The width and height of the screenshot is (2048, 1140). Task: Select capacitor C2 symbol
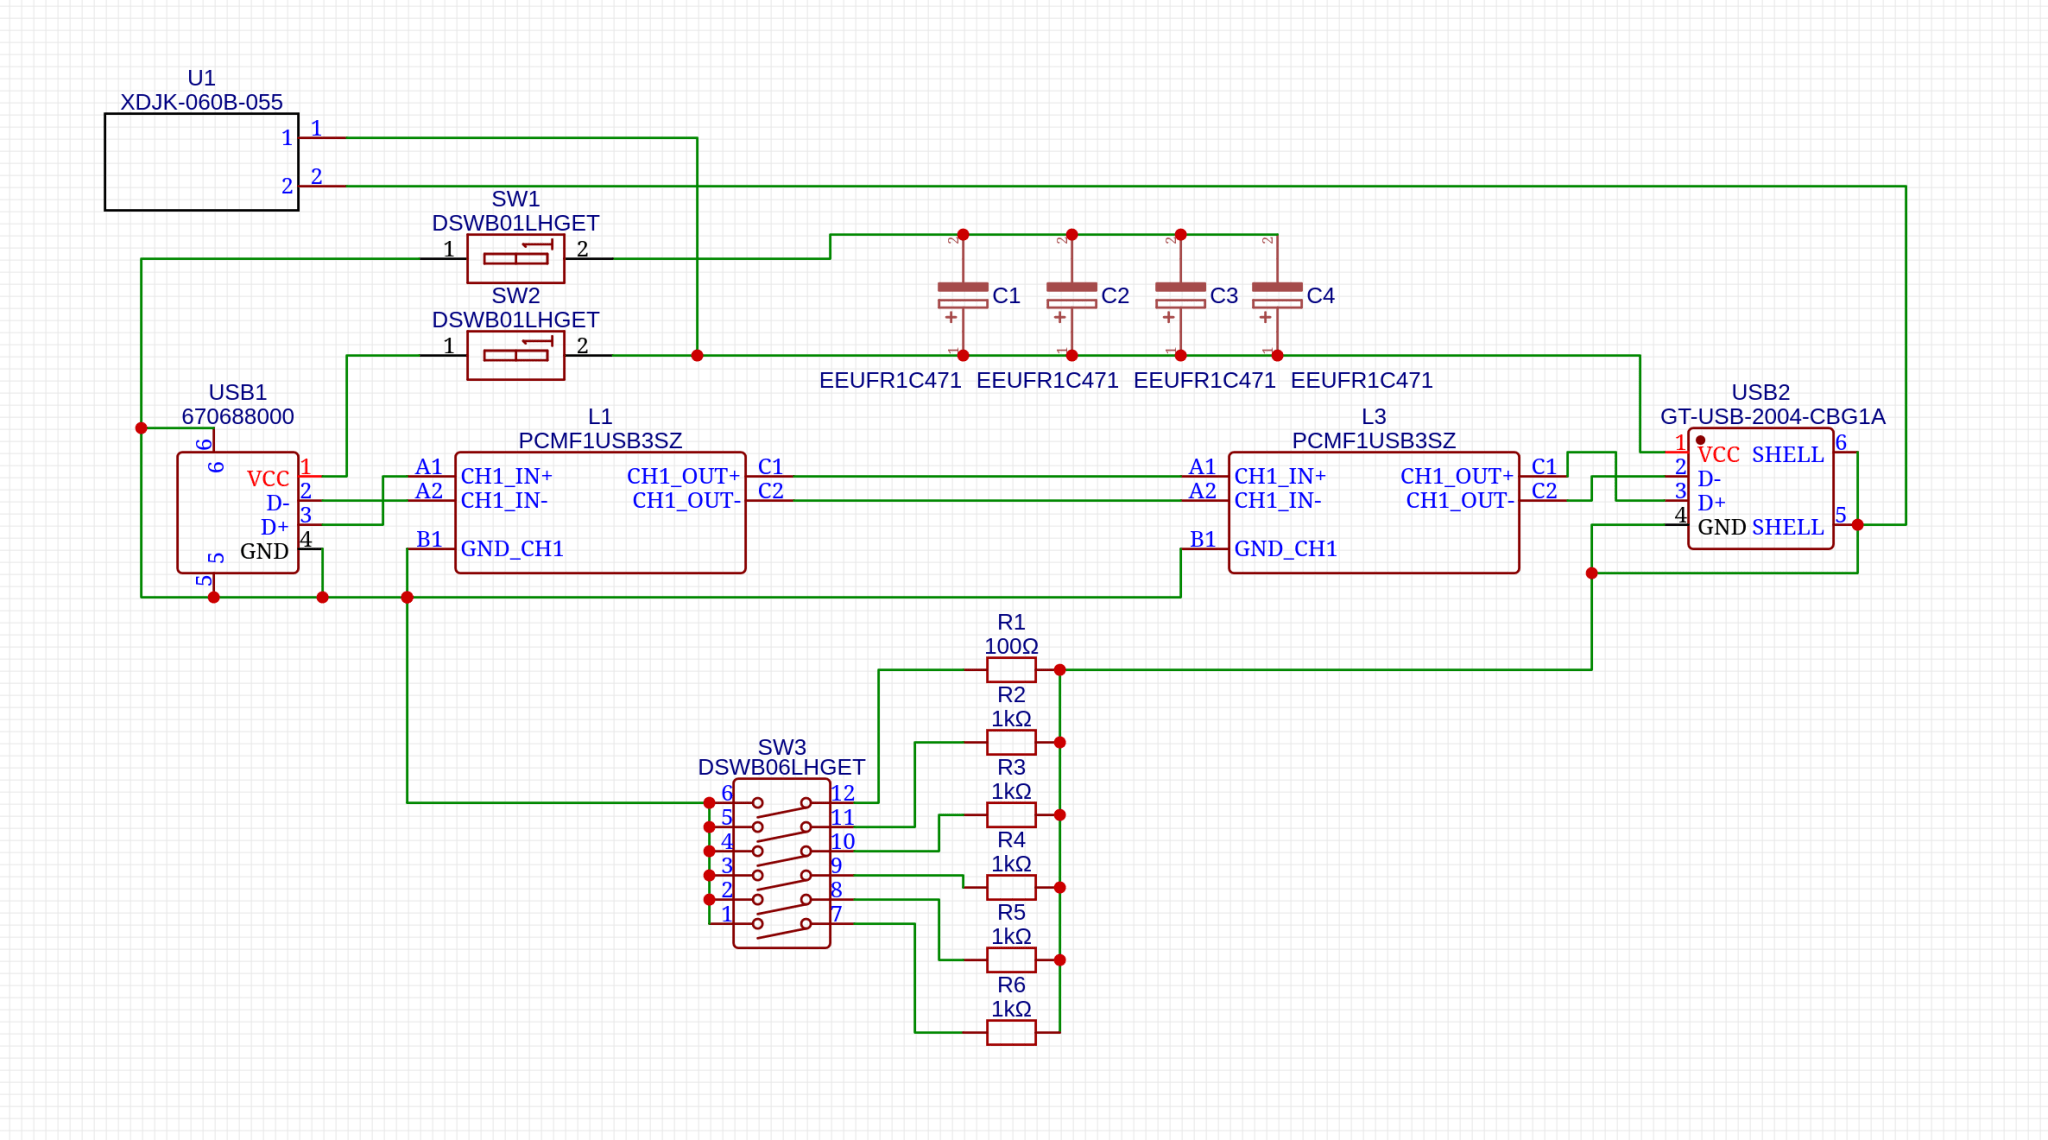coord(1072,295)
